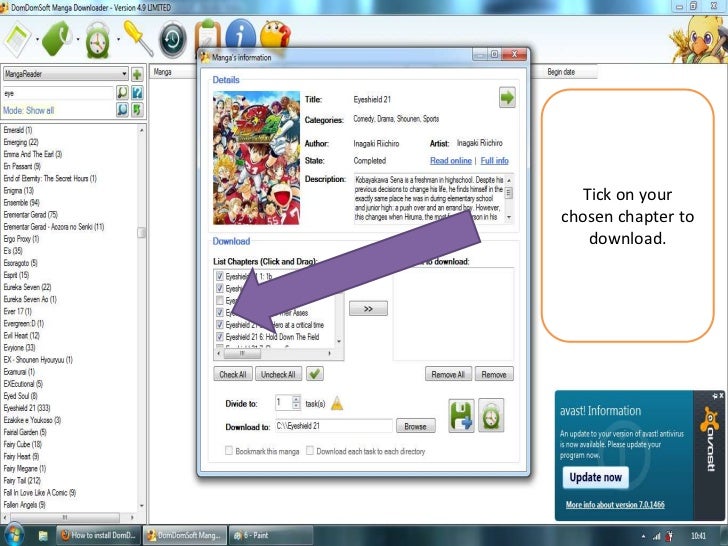Click the green arrow next to Title
Viewport: 728px width, 546px height.
pos(507,98)
